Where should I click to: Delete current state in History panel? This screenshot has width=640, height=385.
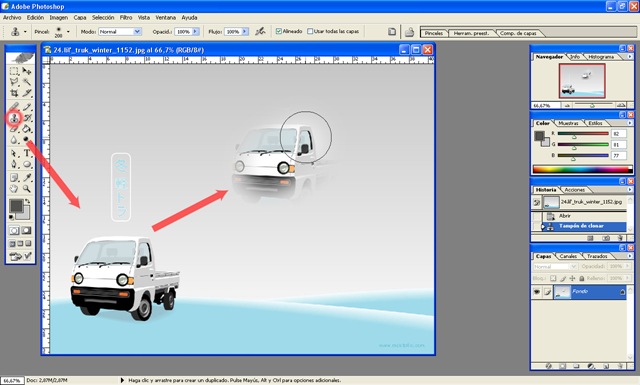pos(620,238)
